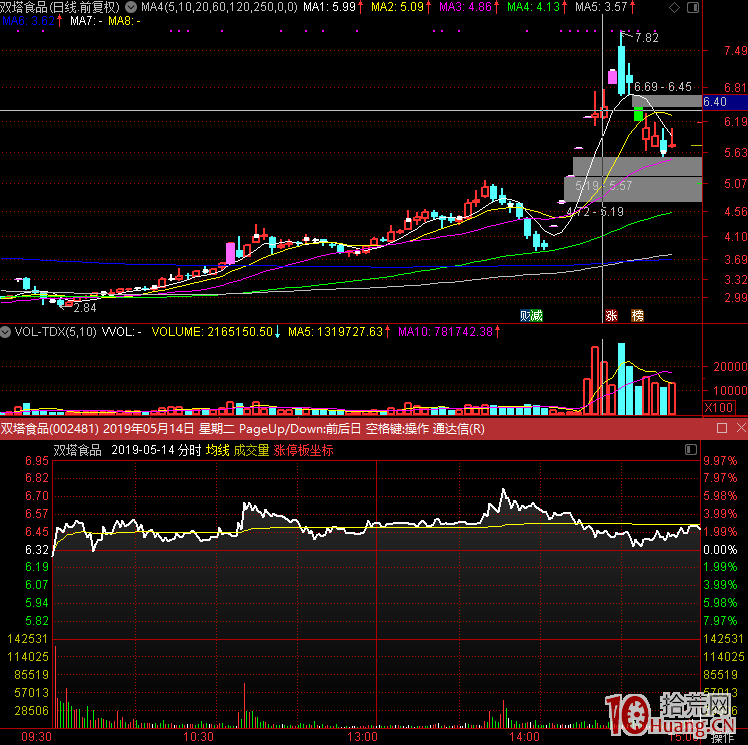The width and height of the screenshot is (748, 745).
Task: Click the 6.95 intraday price label
Action: [37, 461]
